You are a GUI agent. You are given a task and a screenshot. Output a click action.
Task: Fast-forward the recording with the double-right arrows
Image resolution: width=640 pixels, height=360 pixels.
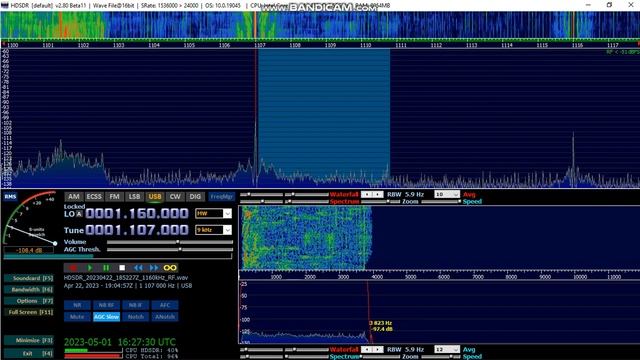pos(154,268)
